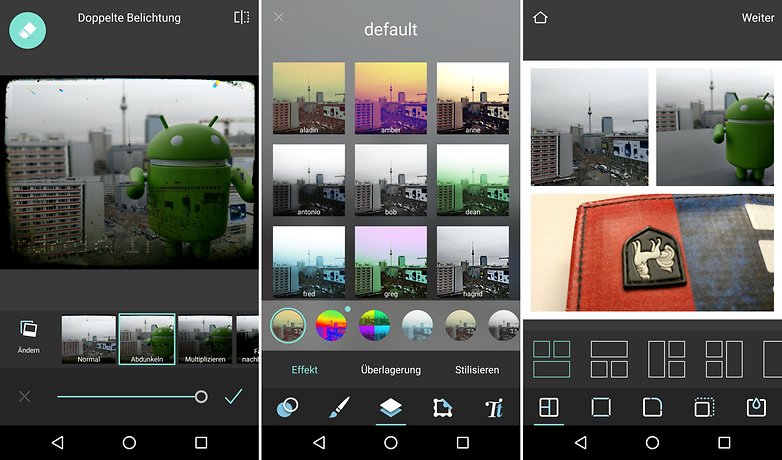
Task: Apply the amber filter
Action: tap(391, 98)
